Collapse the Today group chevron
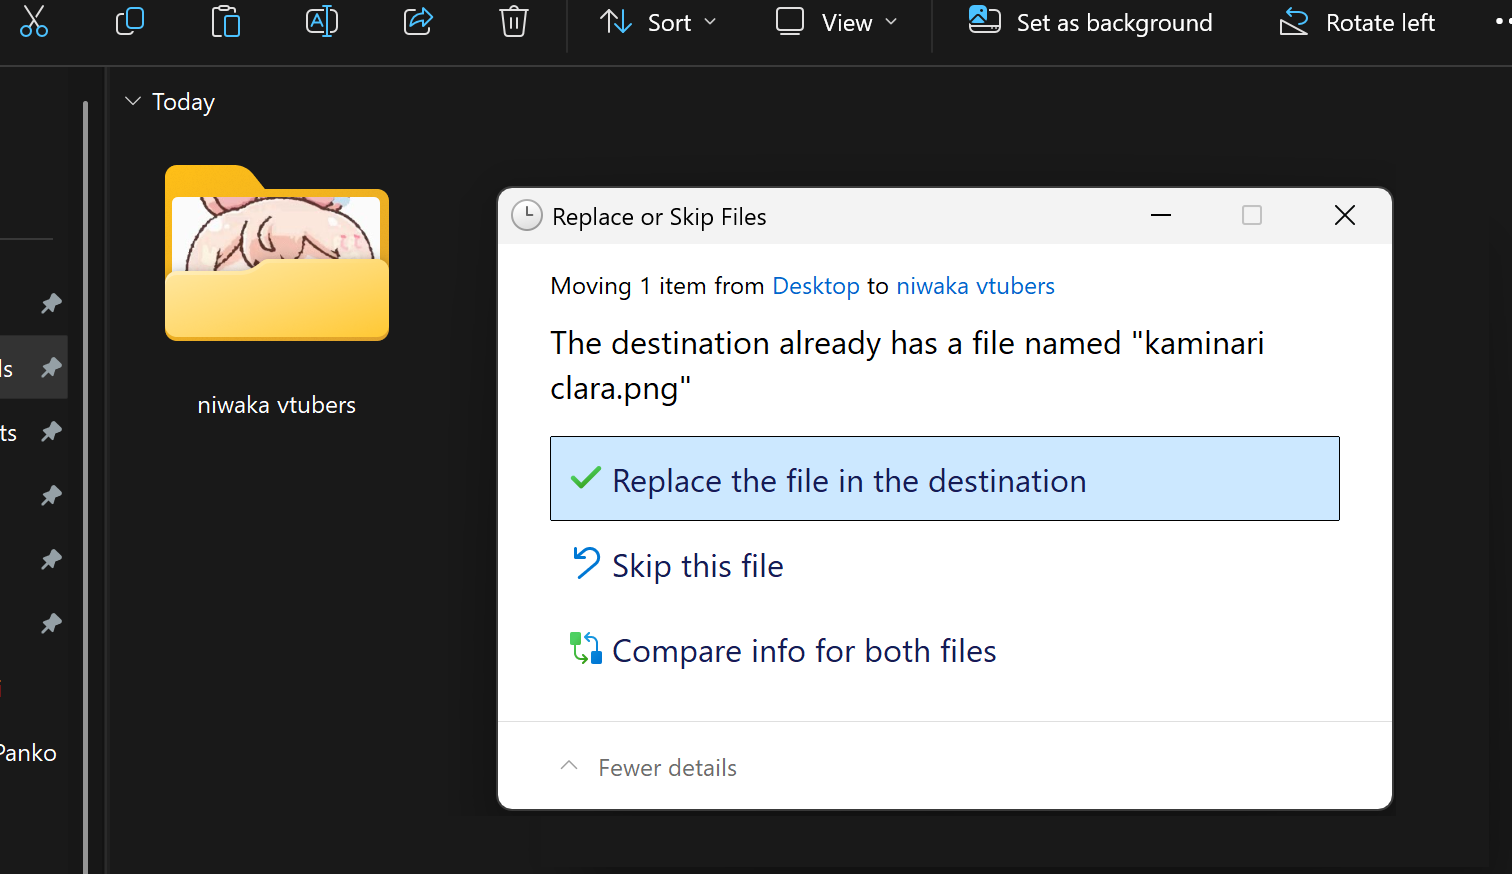The image size is (1512, 874). pos(132,101)
